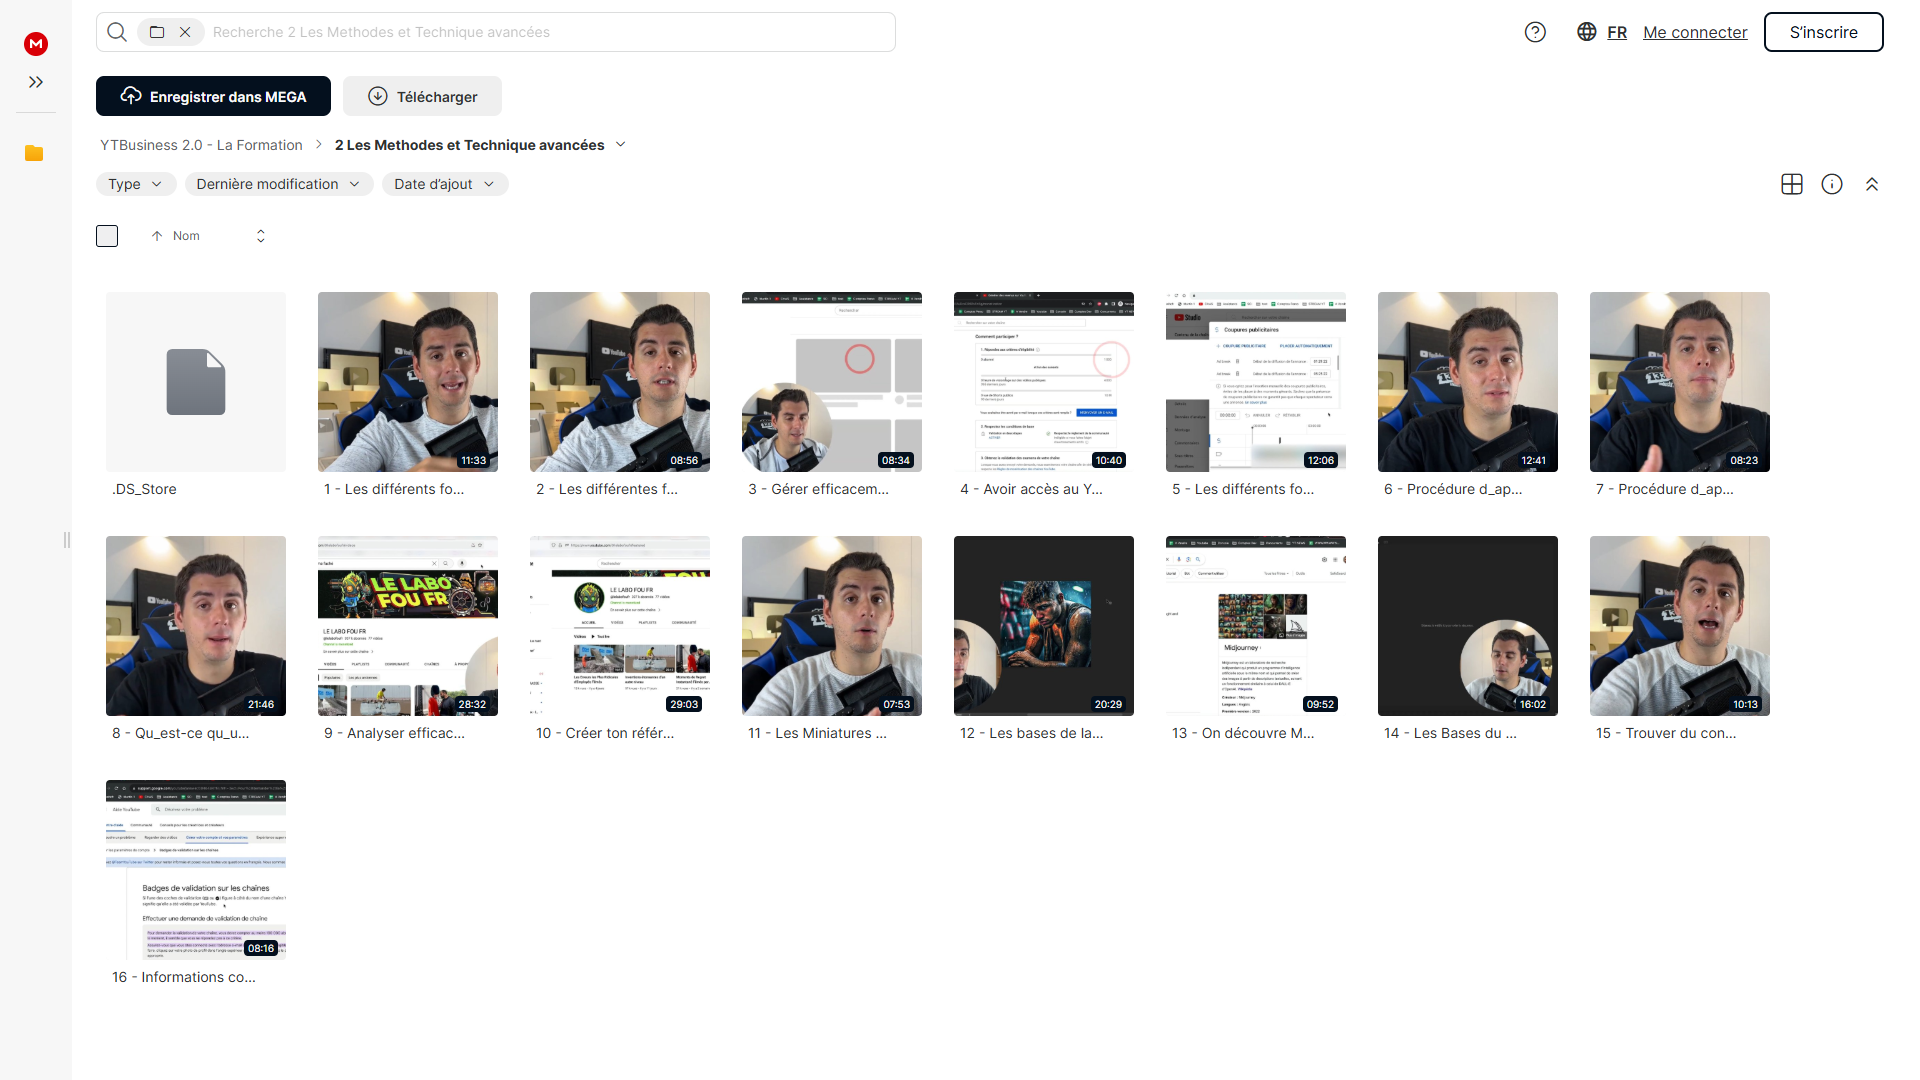The image size is (1920, 1080).
Task: Open the Type filter dropdown
Action: (x=136, y=184)
